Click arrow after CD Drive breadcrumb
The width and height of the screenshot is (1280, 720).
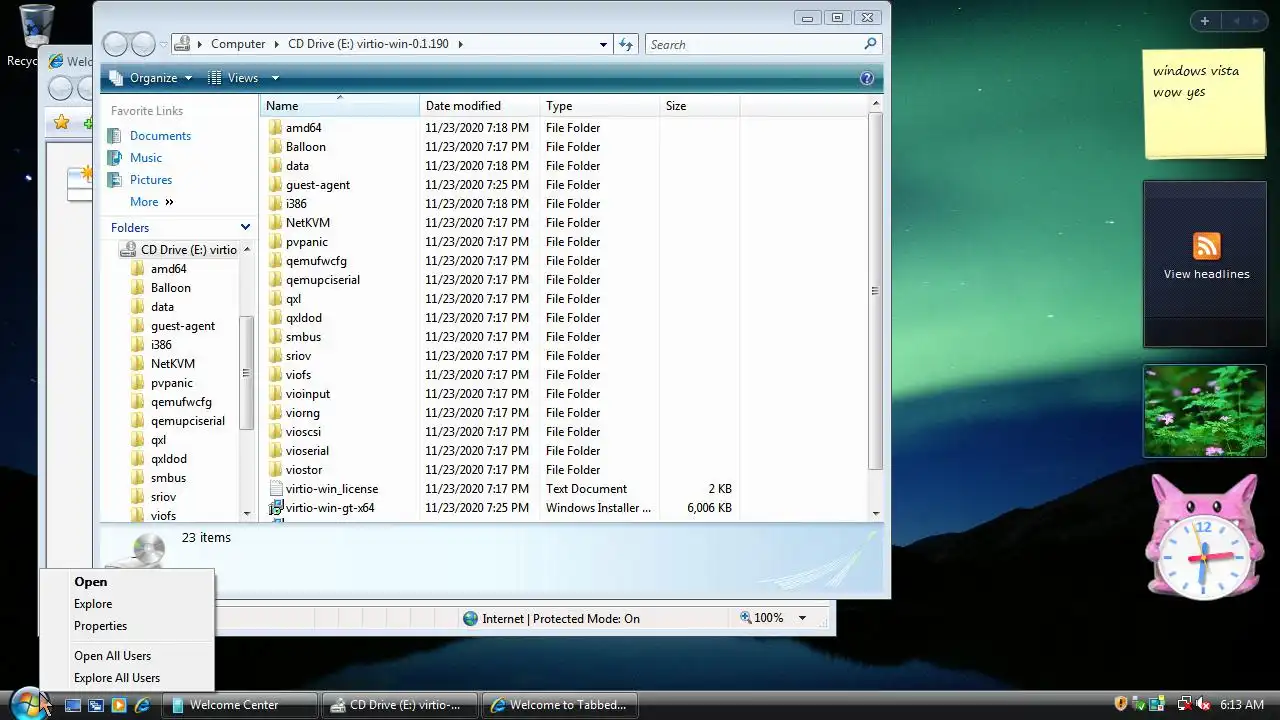point(460,44)
